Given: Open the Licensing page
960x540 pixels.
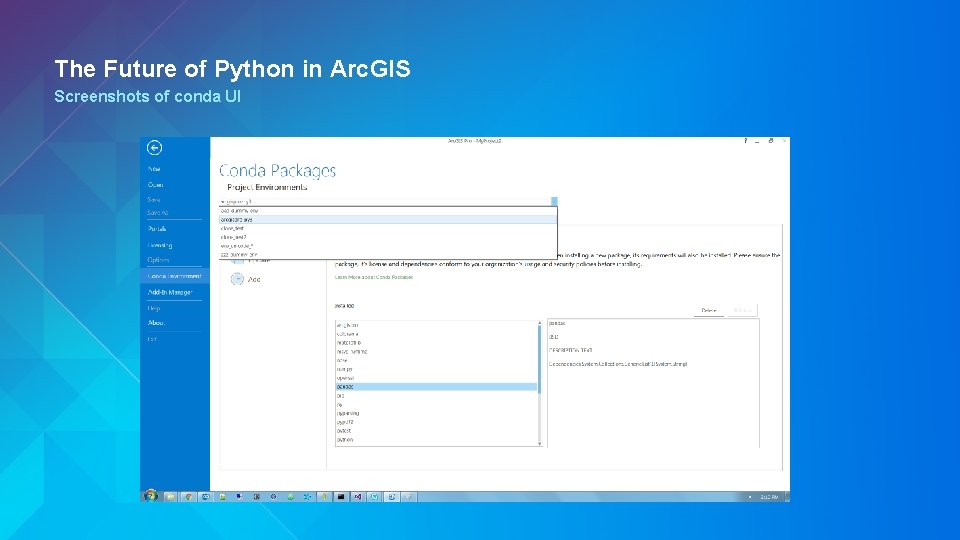Looking at the screenshot, I should pos(160,246).
